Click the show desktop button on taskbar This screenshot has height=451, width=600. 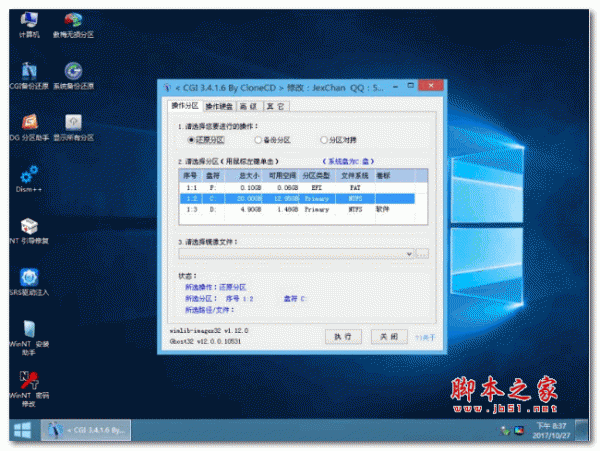582,430
